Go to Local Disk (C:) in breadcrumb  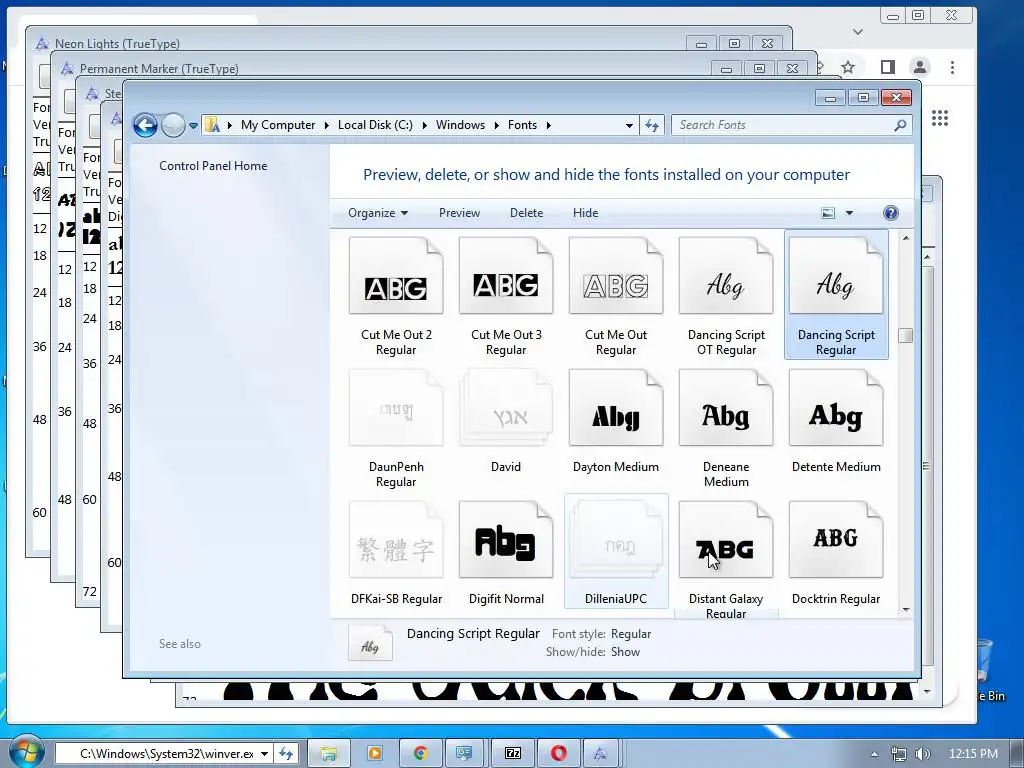(x=375, y=125)
